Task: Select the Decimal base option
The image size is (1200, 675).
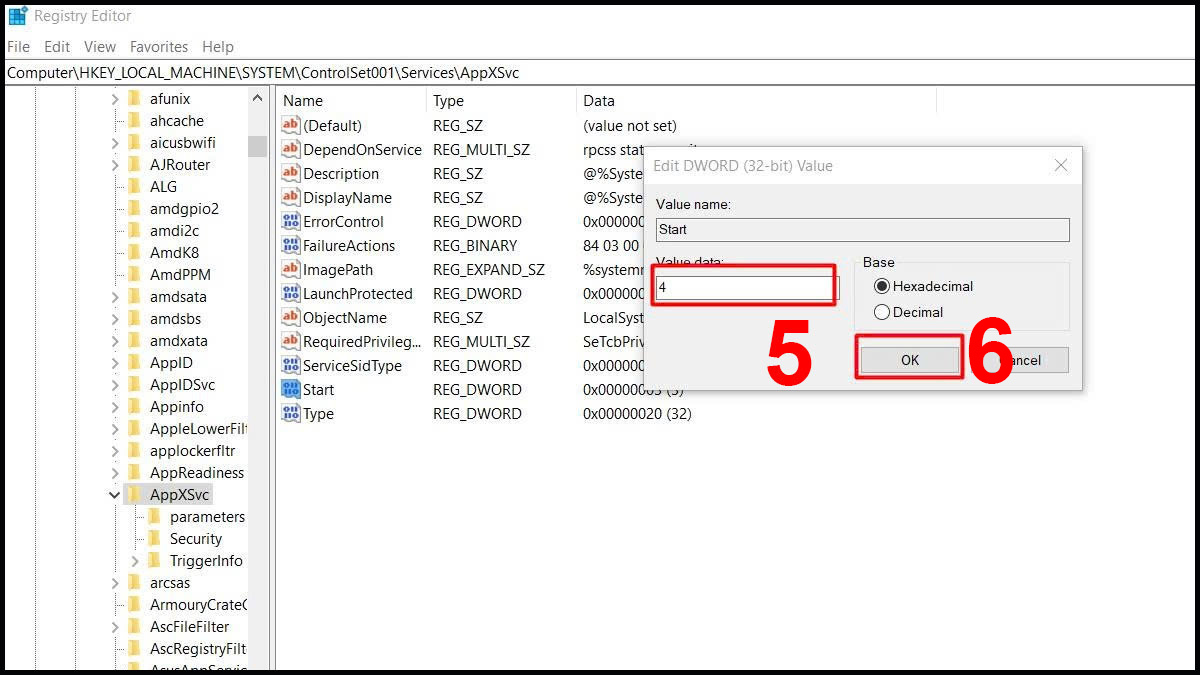Action: tap(882, 312)
